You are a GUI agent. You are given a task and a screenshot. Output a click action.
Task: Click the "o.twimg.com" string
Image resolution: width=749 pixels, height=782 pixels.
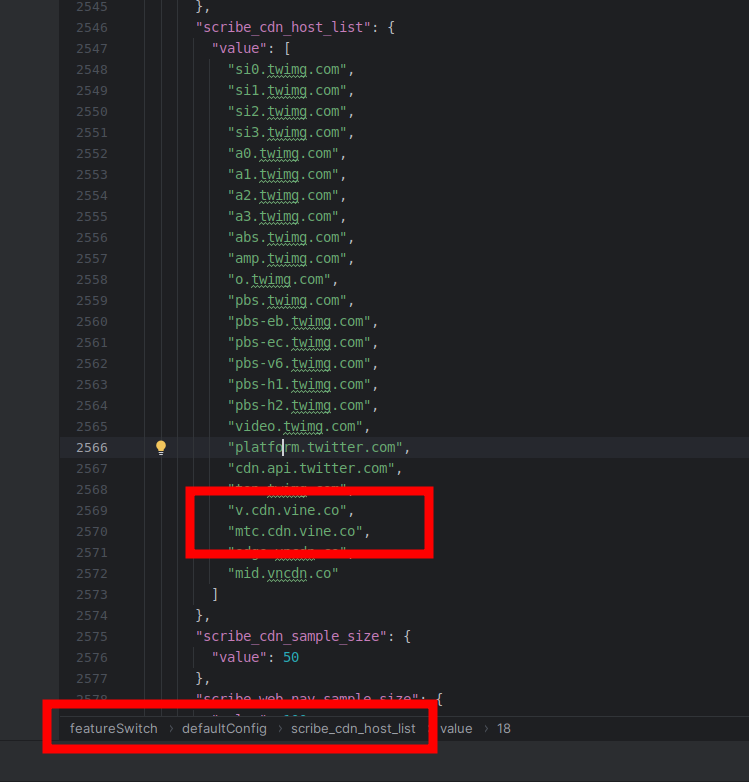click(279, 279)
